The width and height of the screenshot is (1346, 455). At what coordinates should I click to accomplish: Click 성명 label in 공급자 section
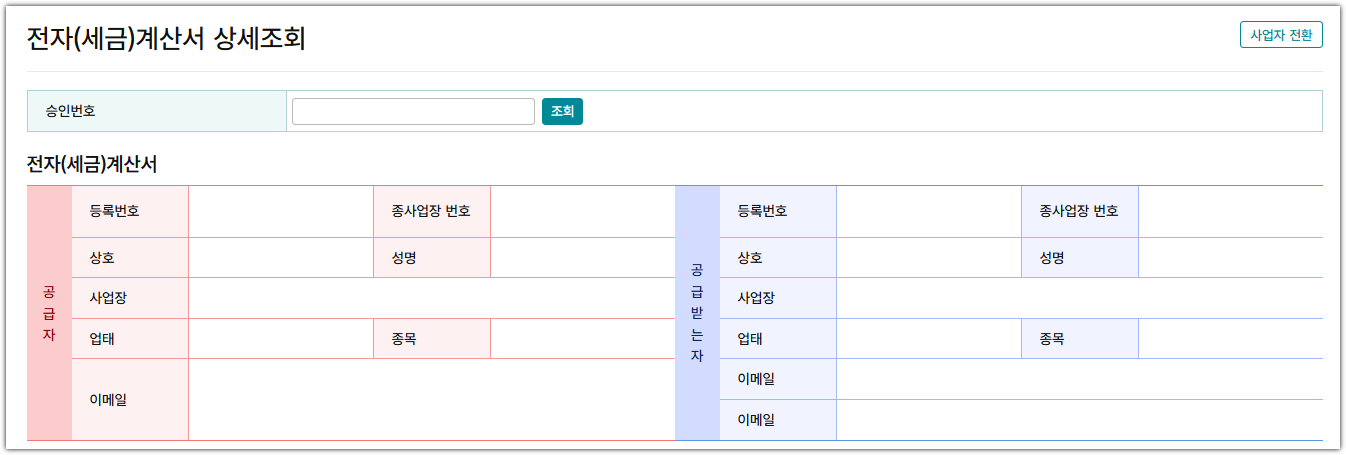(404, 258)
